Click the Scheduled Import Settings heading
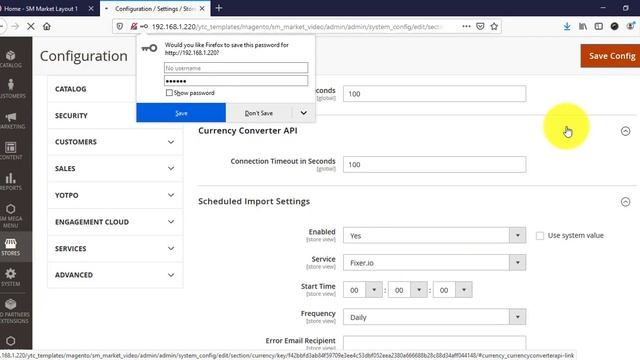This screenshot has width=640, height=360. click(254, 201)
